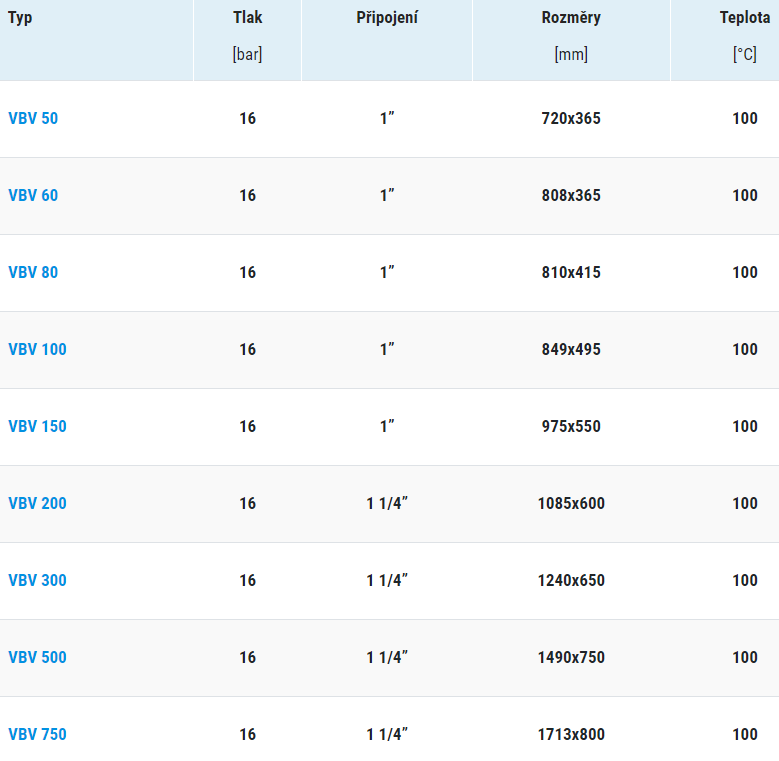Screen dimensions: 779x761
Task: Select the dimensions value 849x495
Action: pyautogui.click(x=571, y=349)
